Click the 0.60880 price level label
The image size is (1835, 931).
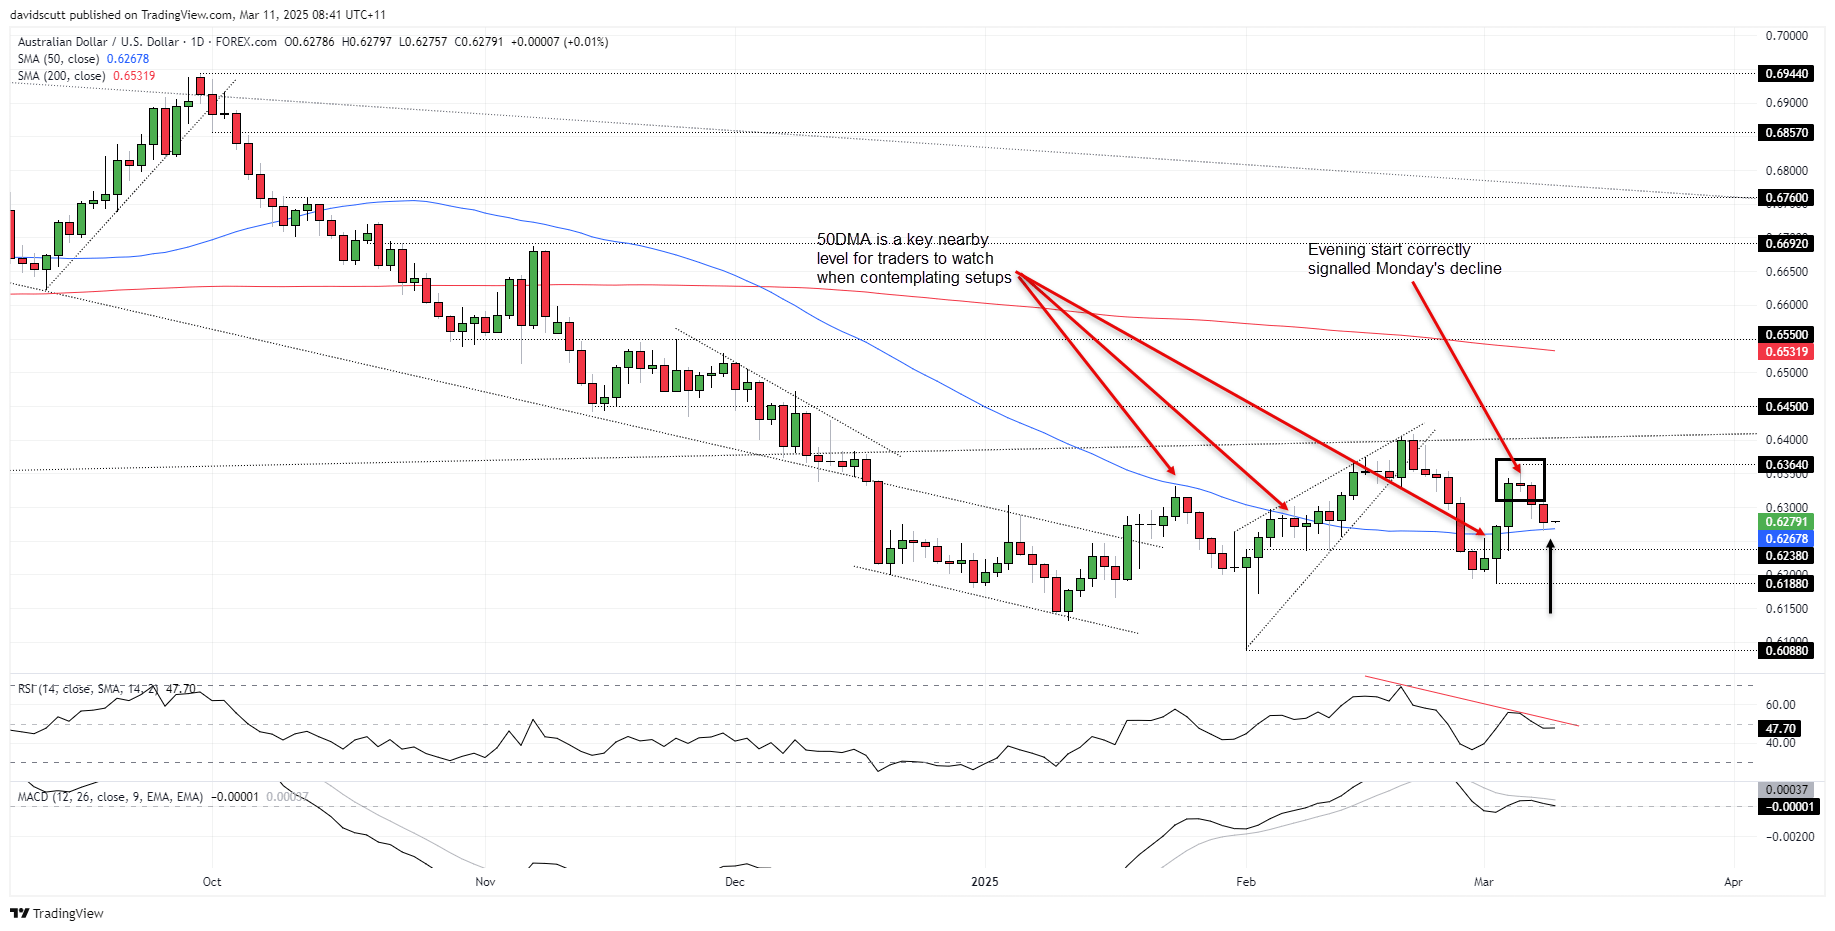(x=1786, y=651)
